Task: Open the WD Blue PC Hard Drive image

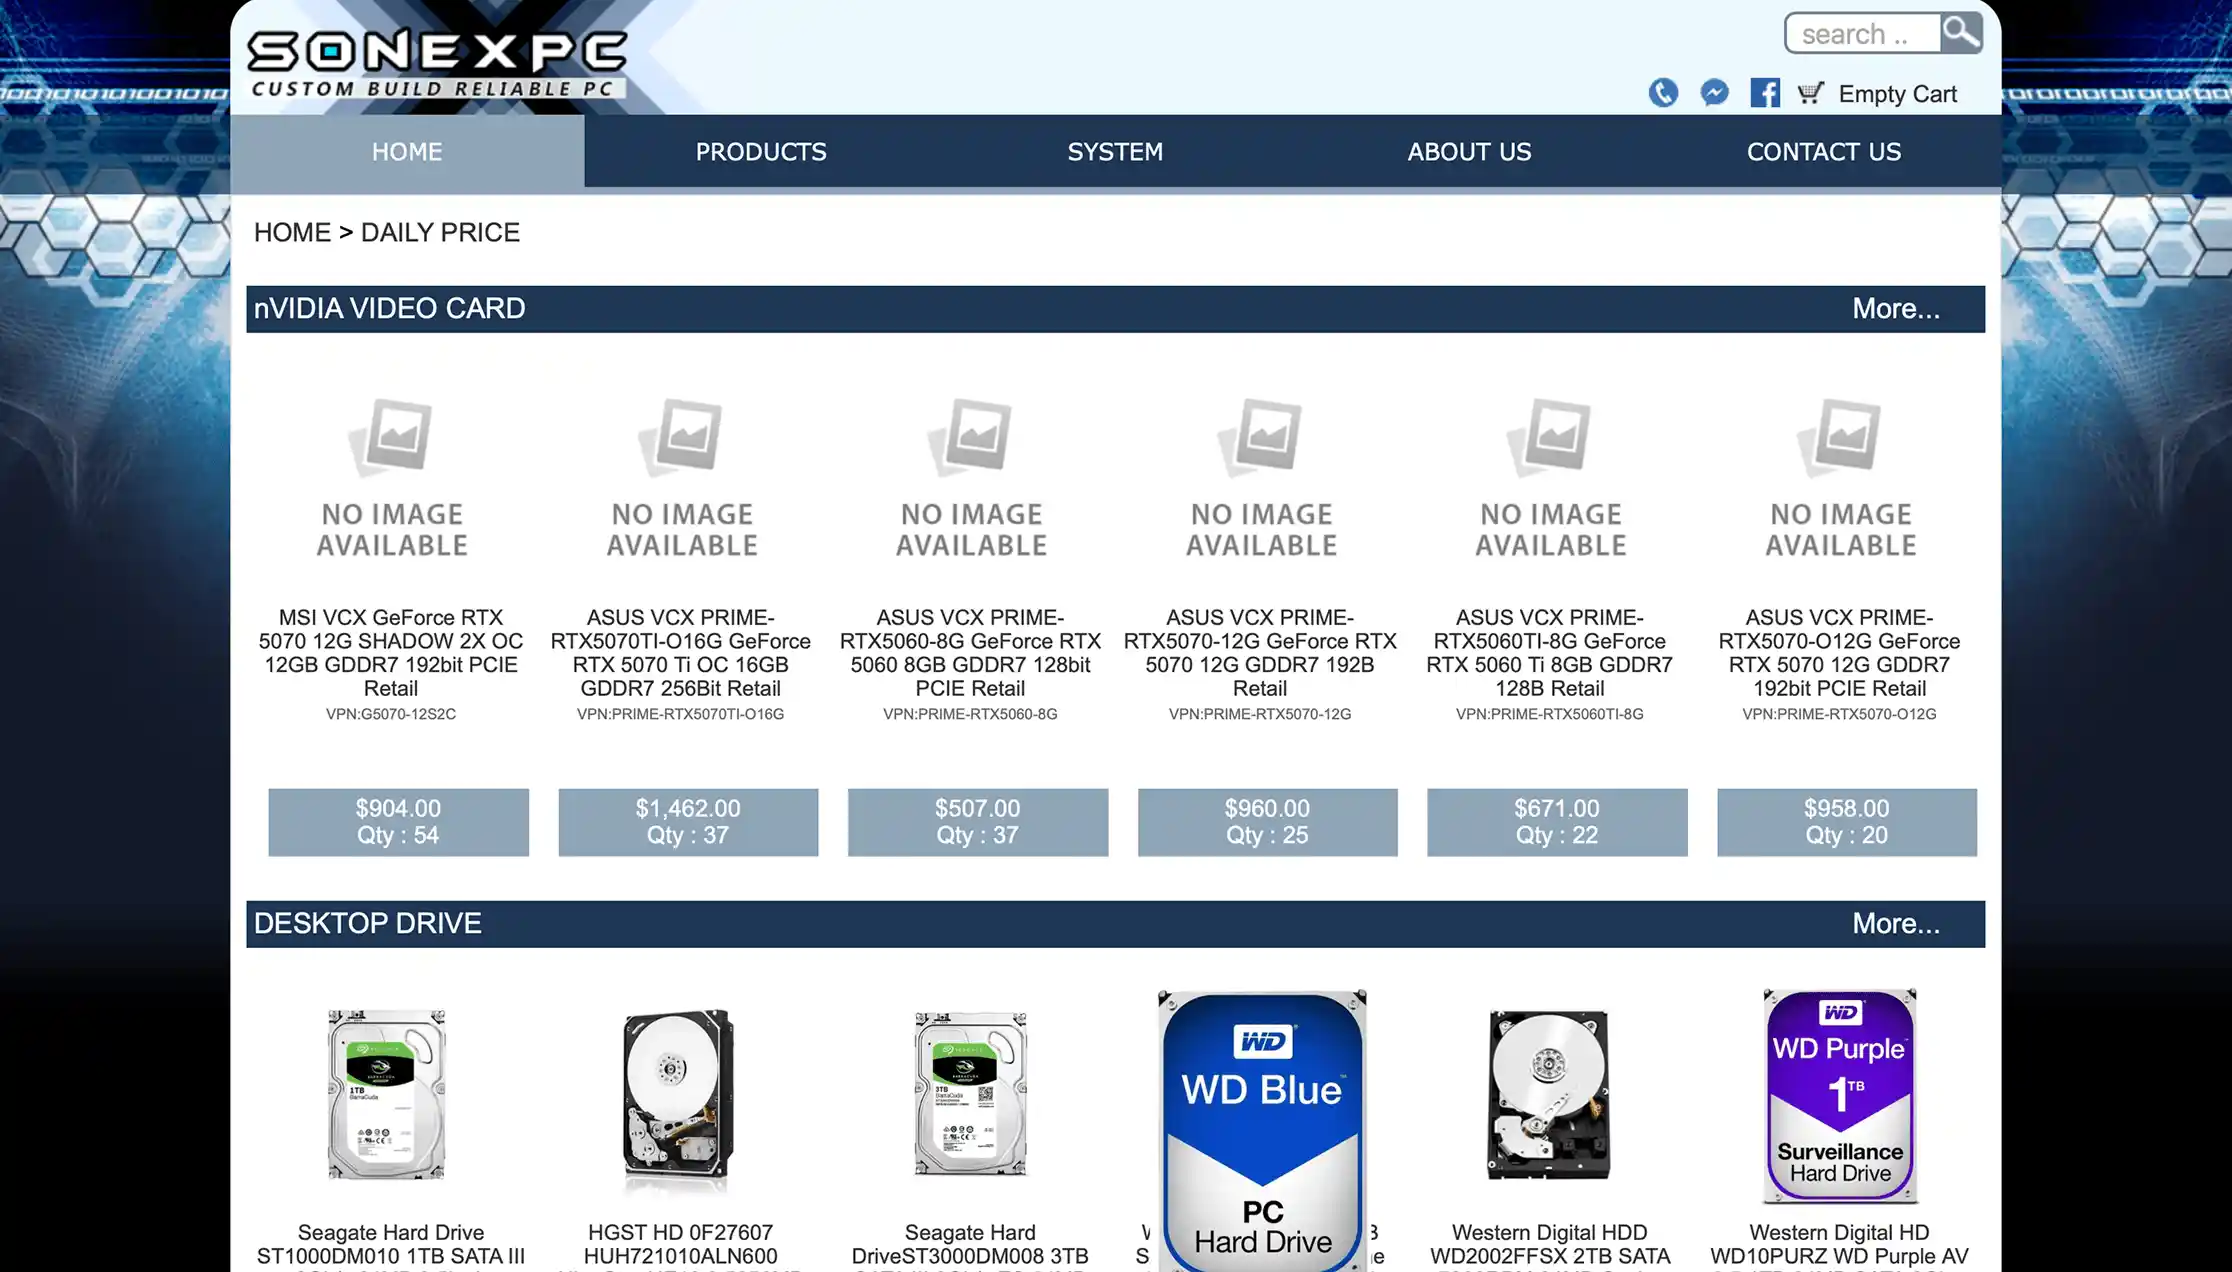Action: (1262, 1130)
